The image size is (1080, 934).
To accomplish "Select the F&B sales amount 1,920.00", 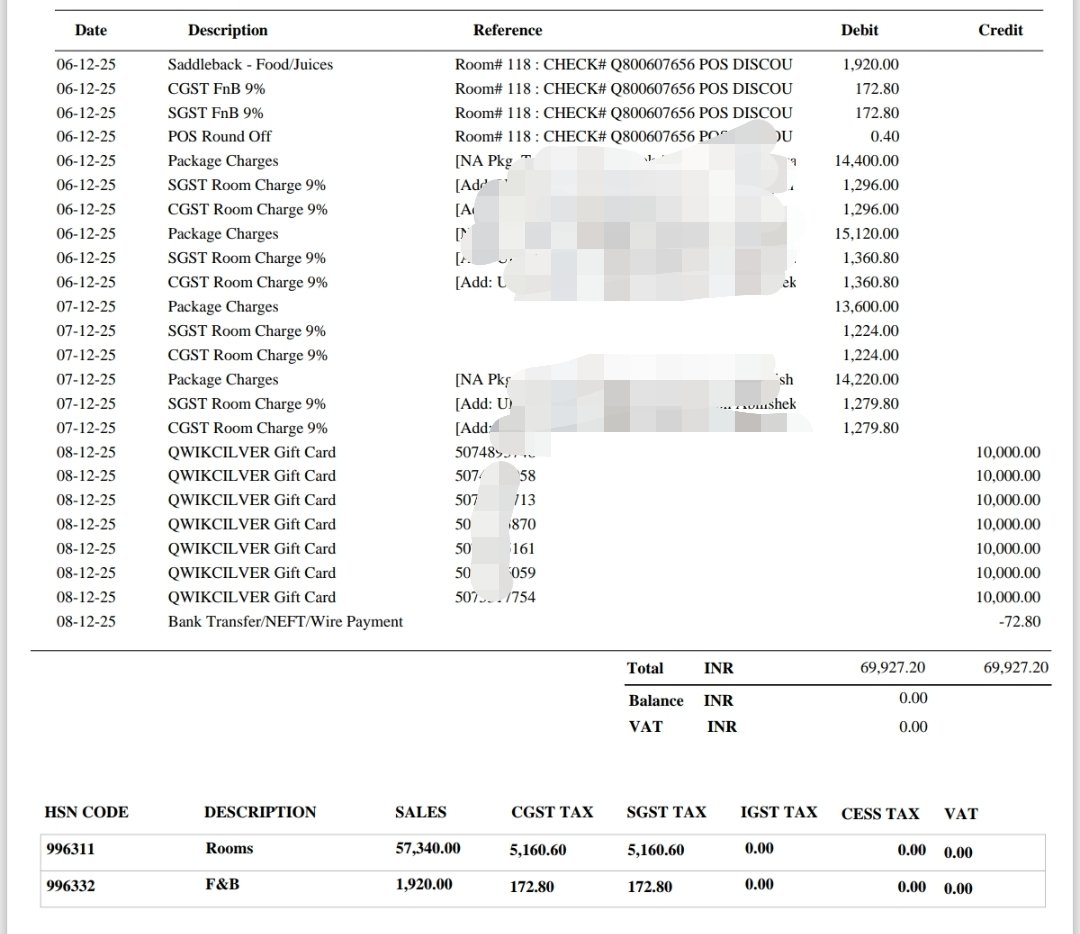I will point(424,884).
